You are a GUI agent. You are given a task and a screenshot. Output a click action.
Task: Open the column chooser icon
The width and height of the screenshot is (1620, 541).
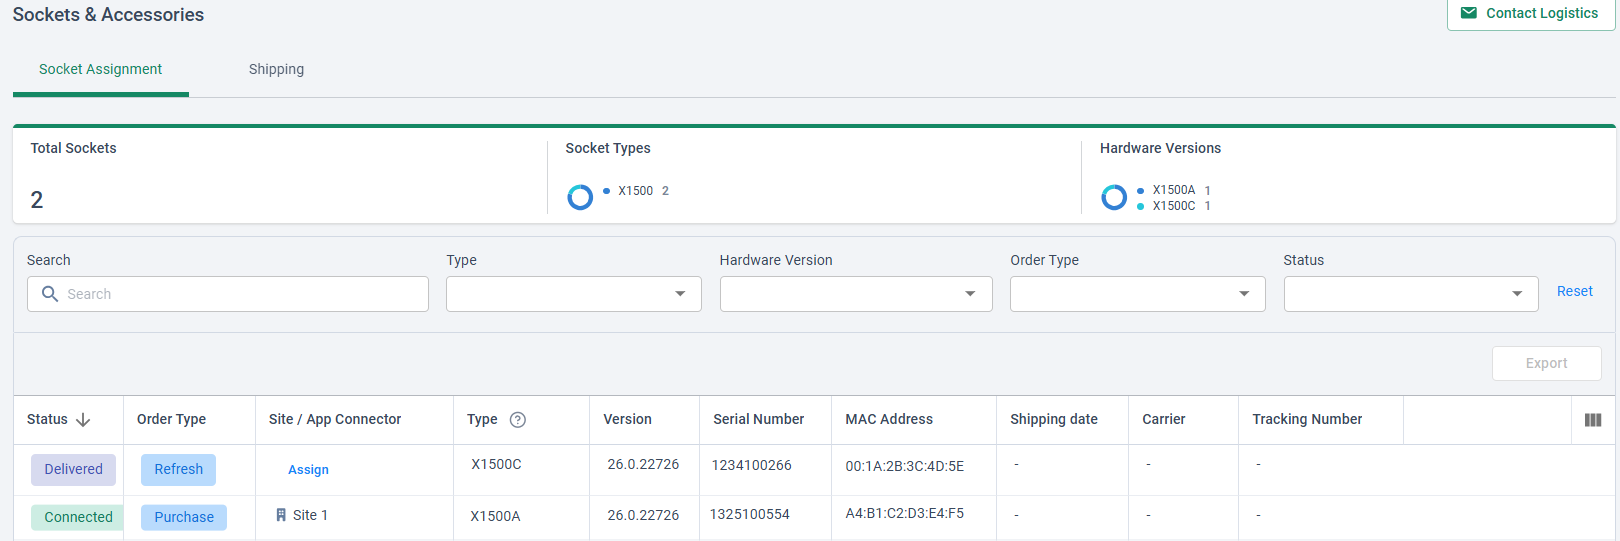[x=1593, y=420]
